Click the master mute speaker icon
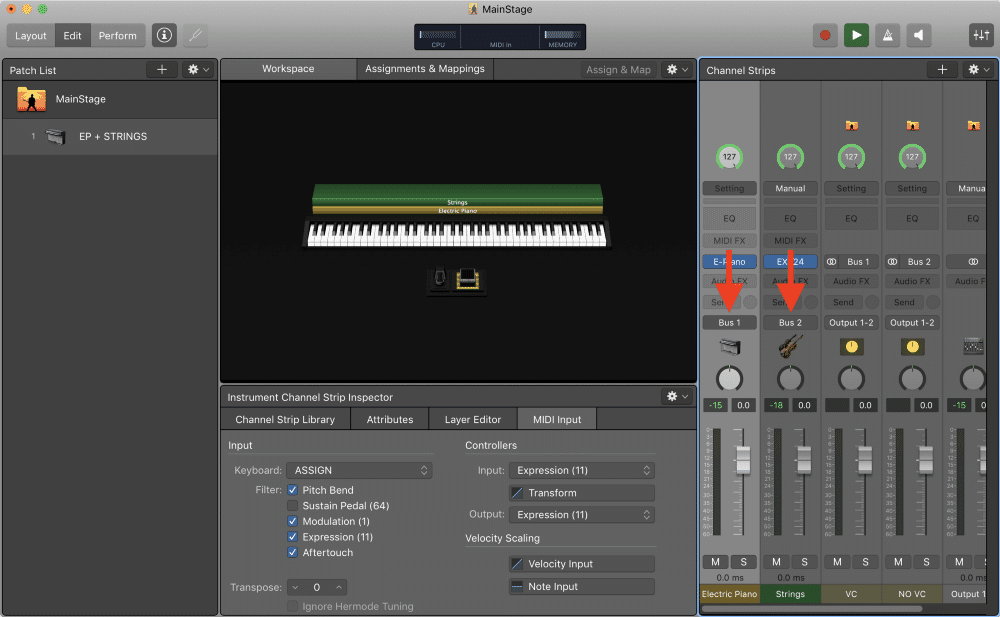 coord(918,35)
